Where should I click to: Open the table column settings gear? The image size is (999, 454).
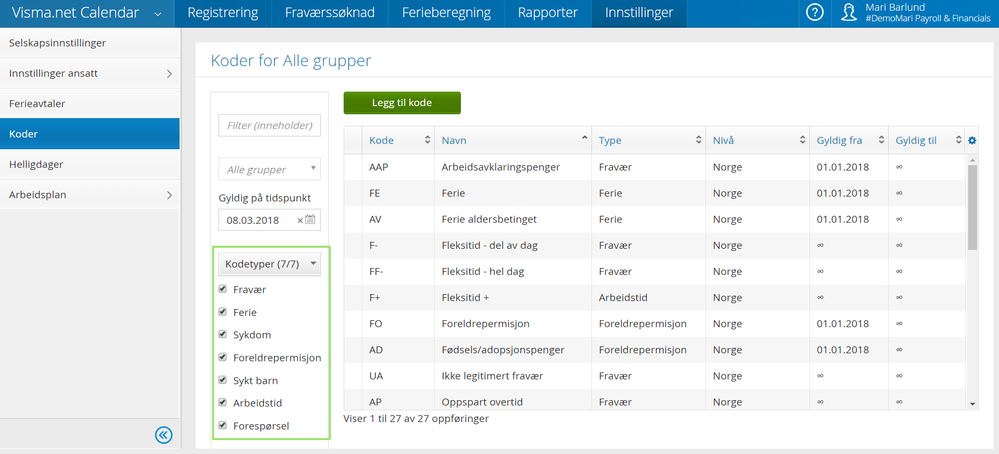972,140
